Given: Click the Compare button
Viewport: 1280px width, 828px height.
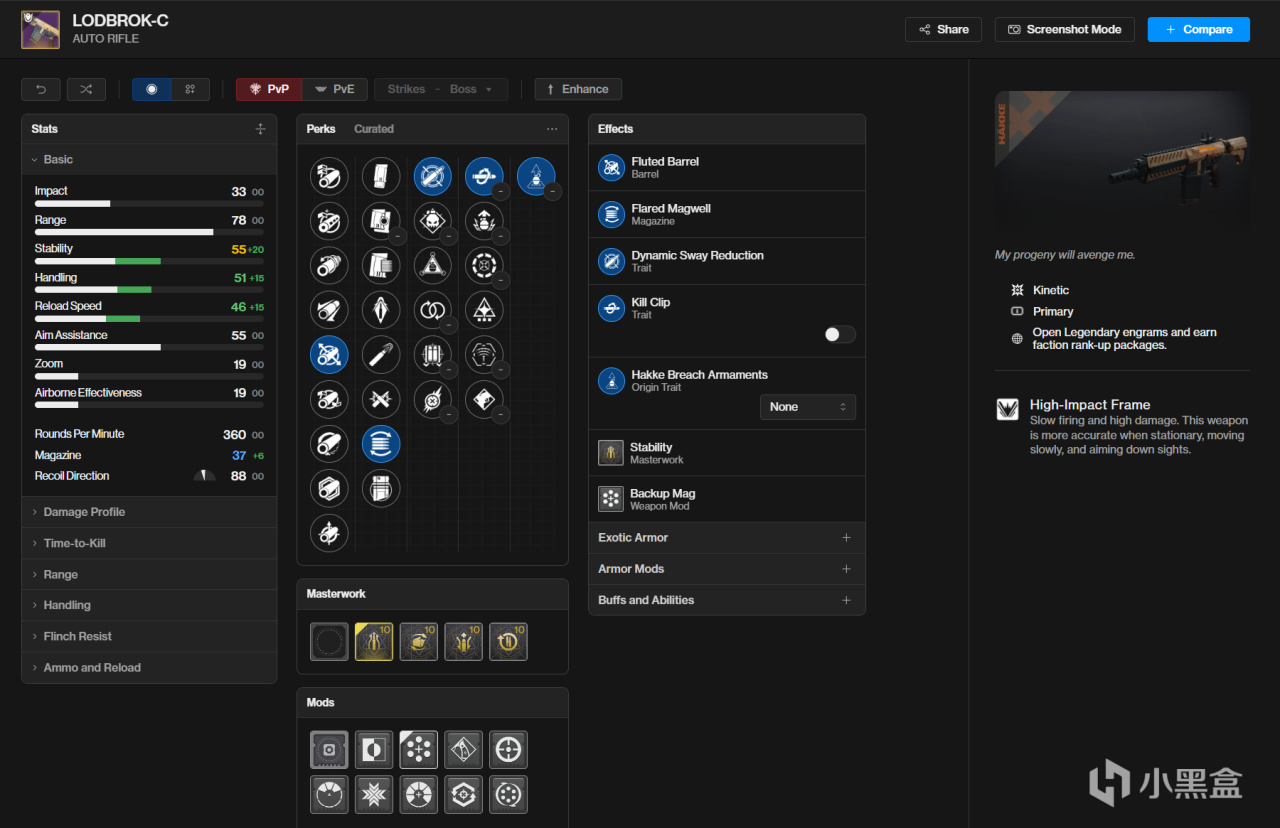Looking at the screenshot, I should pyautogui.click(x=1198, y=30).
